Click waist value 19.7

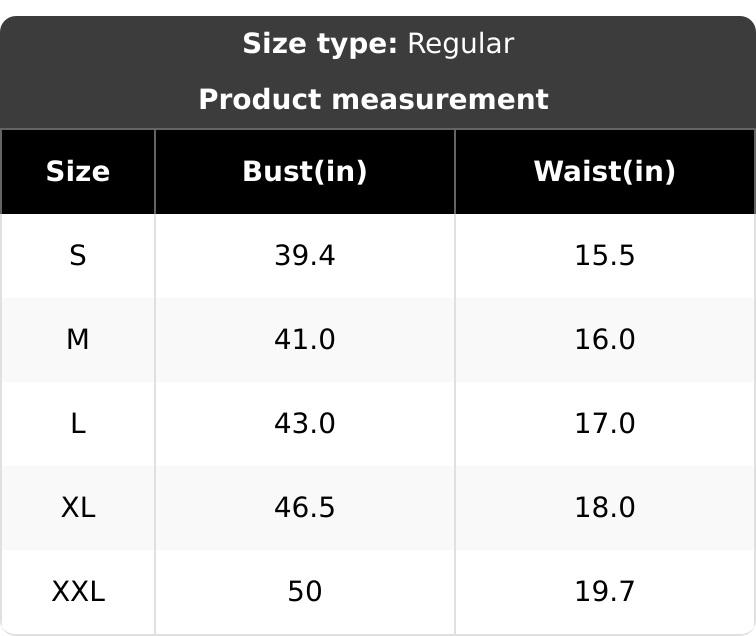click(604, 592)
